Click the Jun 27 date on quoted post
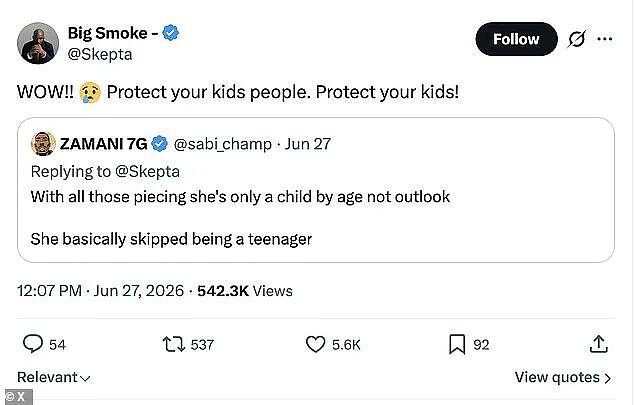Screen dimensions: 634x405 click(307, 144)
